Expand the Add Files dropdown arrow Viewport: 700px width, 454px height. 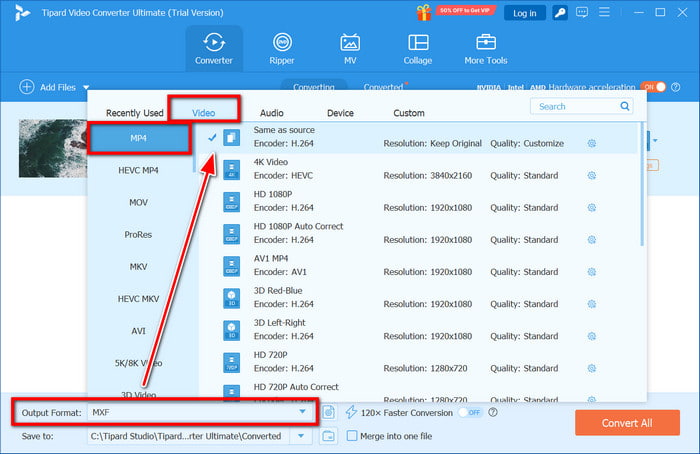86,87
